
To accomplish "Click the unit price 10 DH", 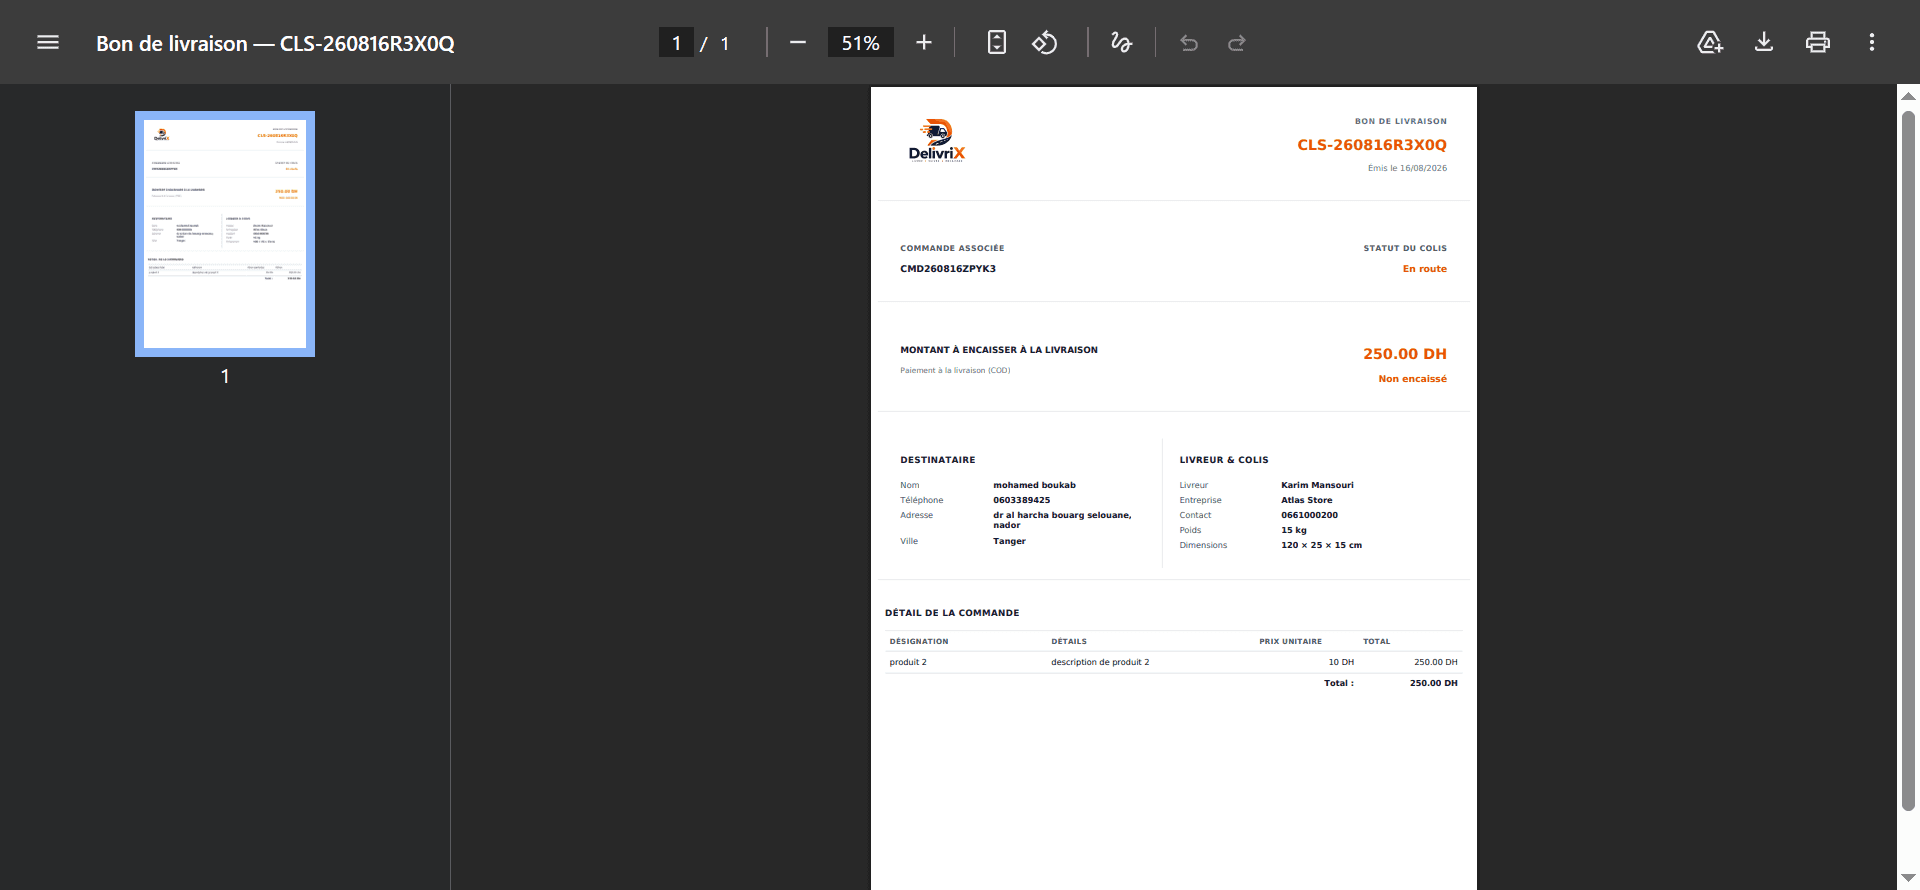I will [x=1341, y=662].
